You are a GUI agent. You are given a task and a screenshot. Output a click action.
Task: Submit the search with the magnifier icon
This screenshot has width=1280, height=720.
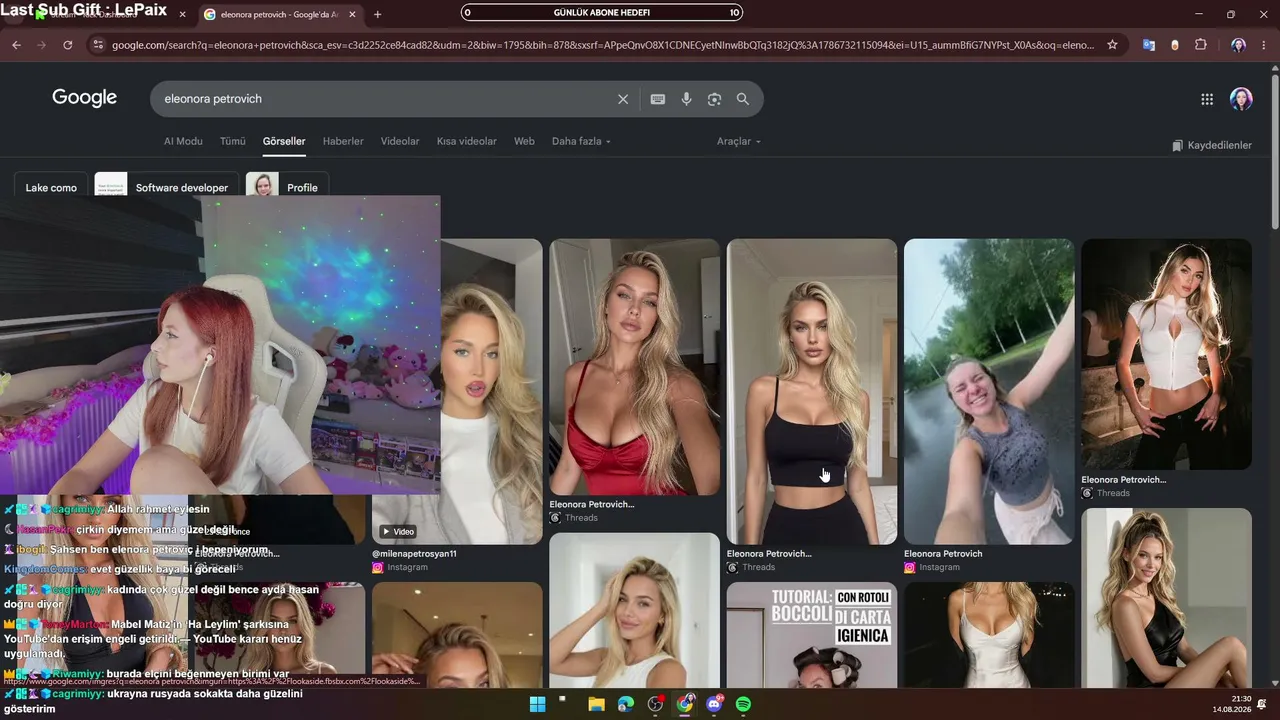pyautogui.click(x=742, y=99)
